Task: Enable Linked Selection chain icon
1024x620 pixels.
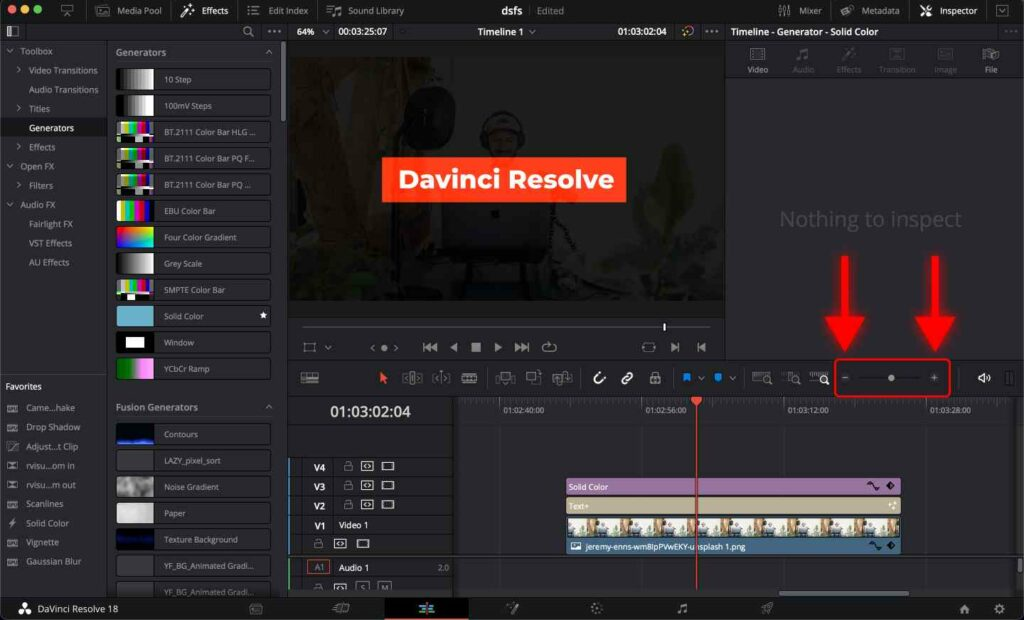Action: (628, 377)
